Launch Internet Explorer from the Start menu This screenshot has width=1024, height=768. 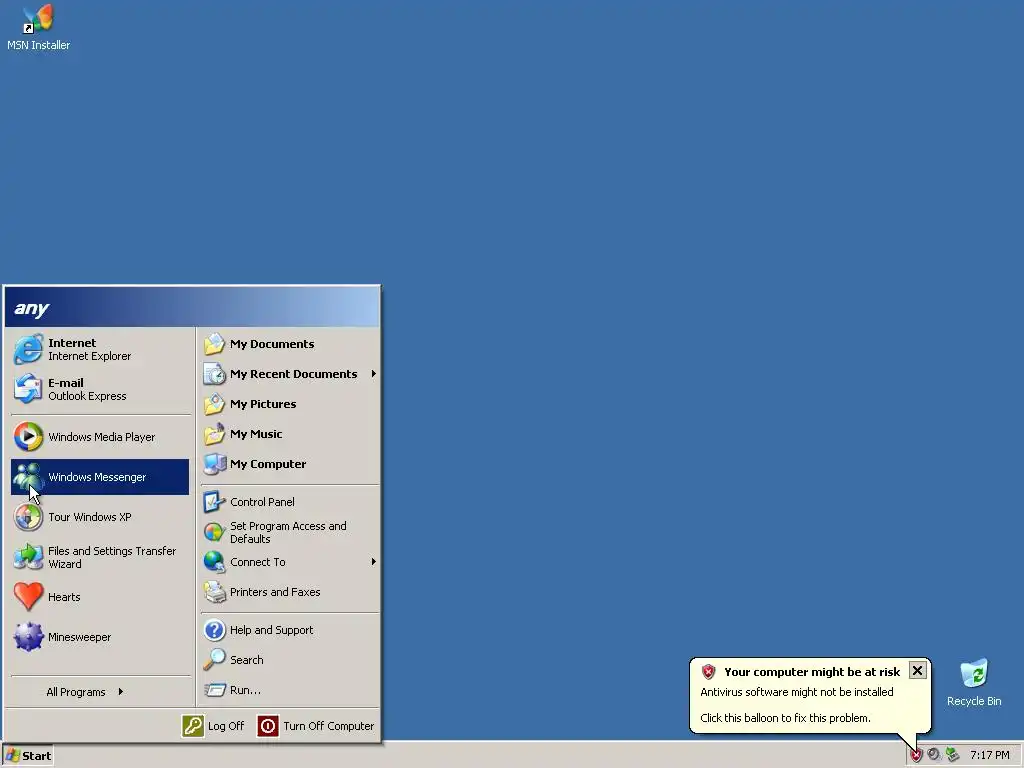click(x=100, y=349)
